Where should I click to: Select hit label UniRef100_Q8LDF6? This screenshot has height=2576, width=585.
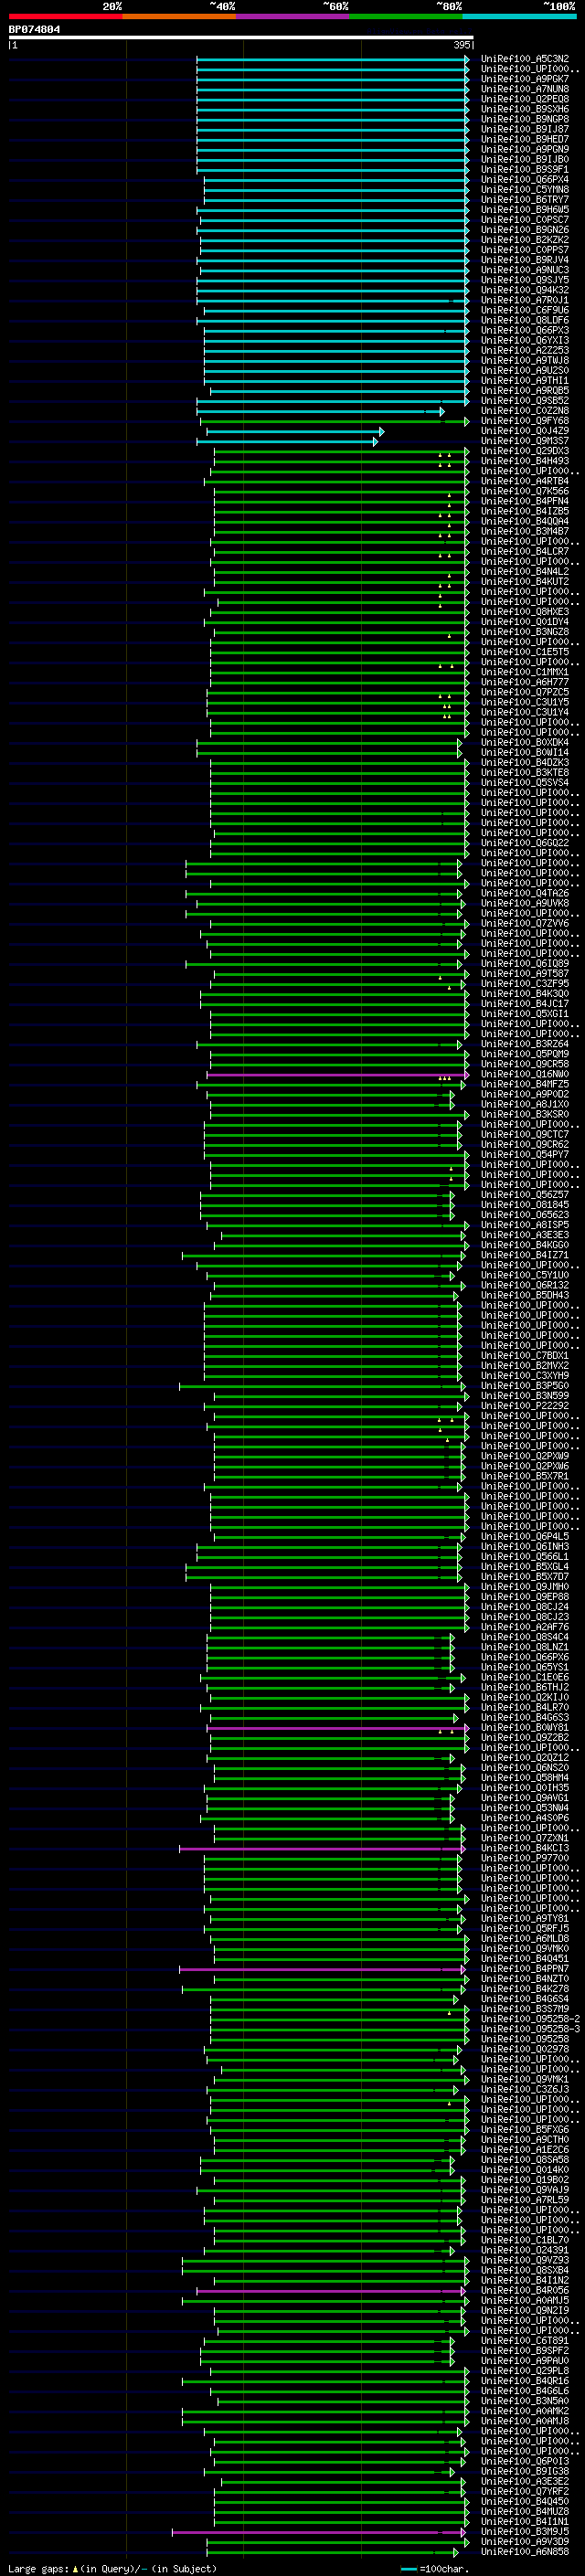coord(525,320)
